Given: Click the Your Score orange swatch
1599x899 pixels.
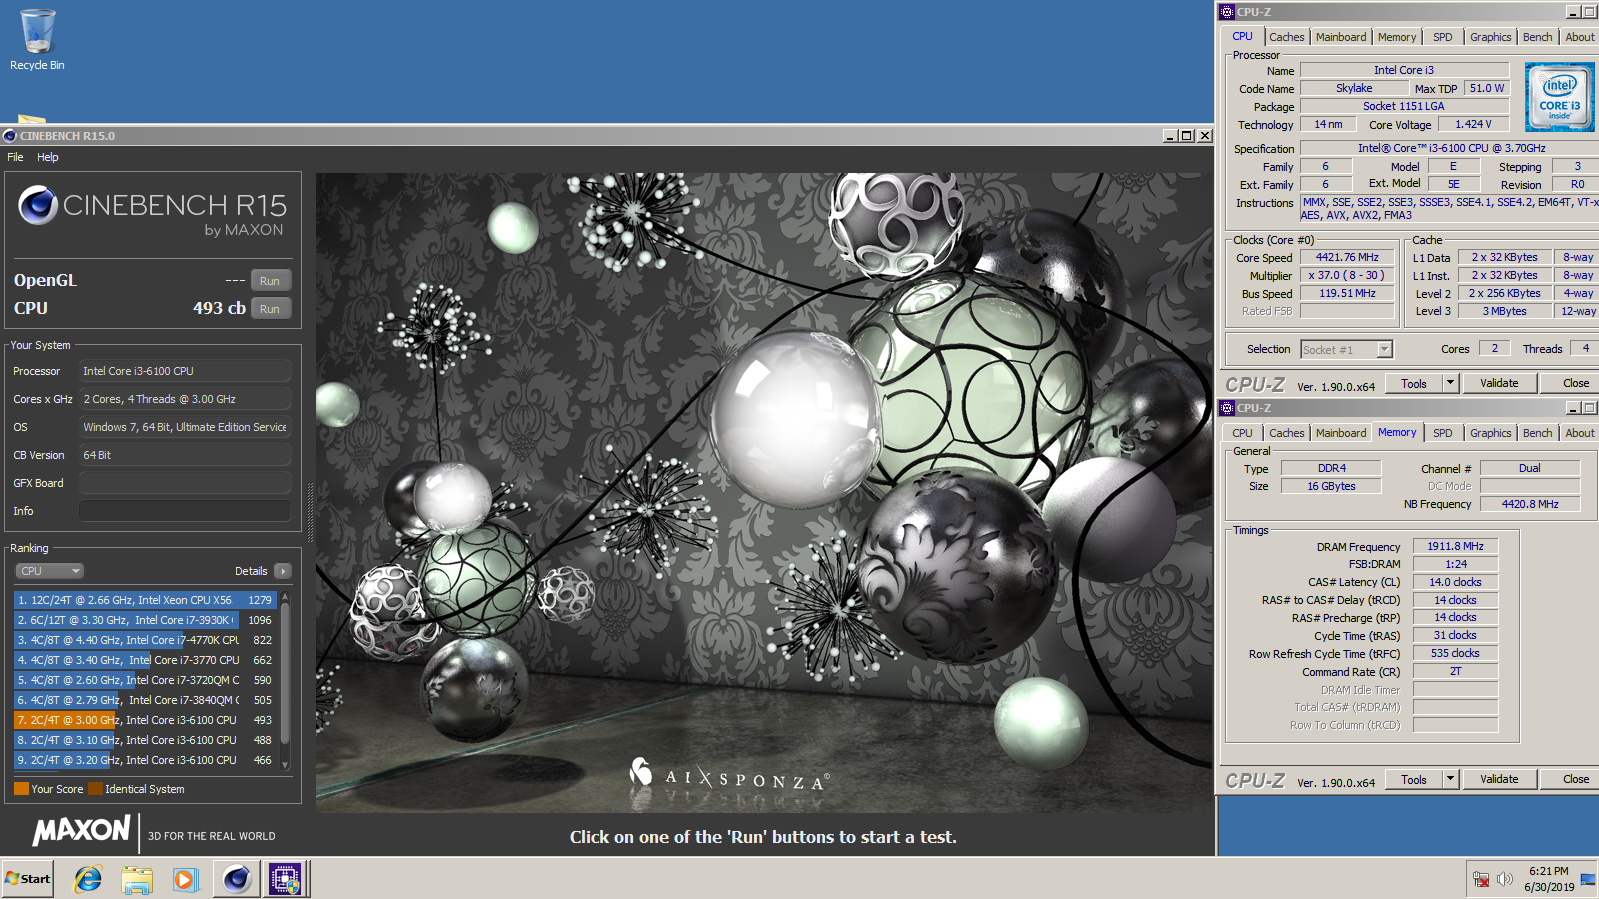Looking at the screenshot, I should click(x=21, y=789).
